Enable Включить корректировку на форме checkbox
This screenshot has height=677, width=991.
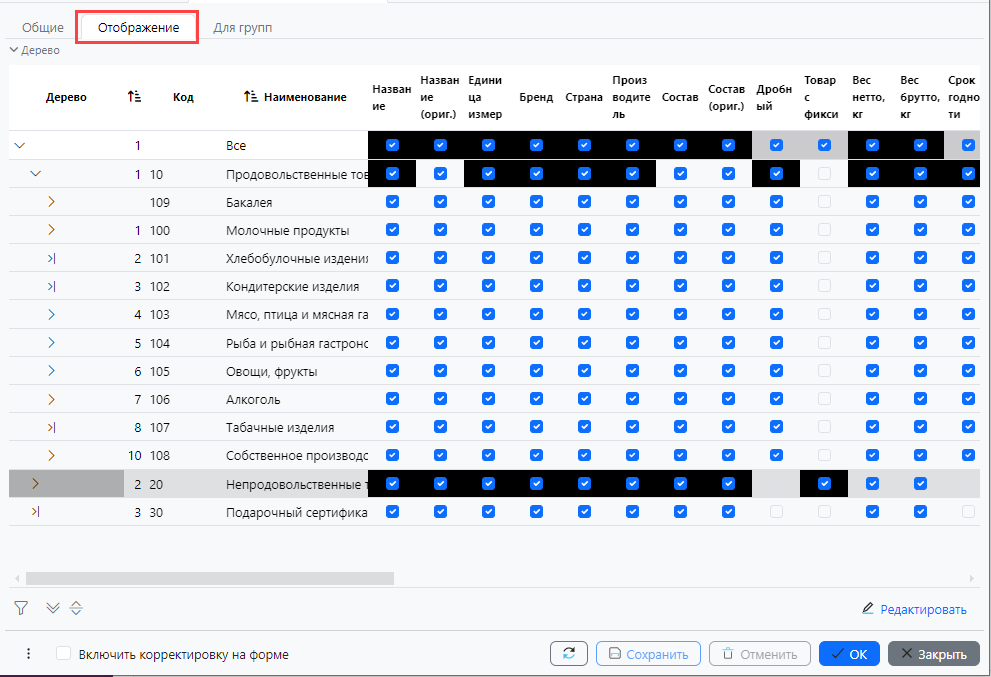64,654
